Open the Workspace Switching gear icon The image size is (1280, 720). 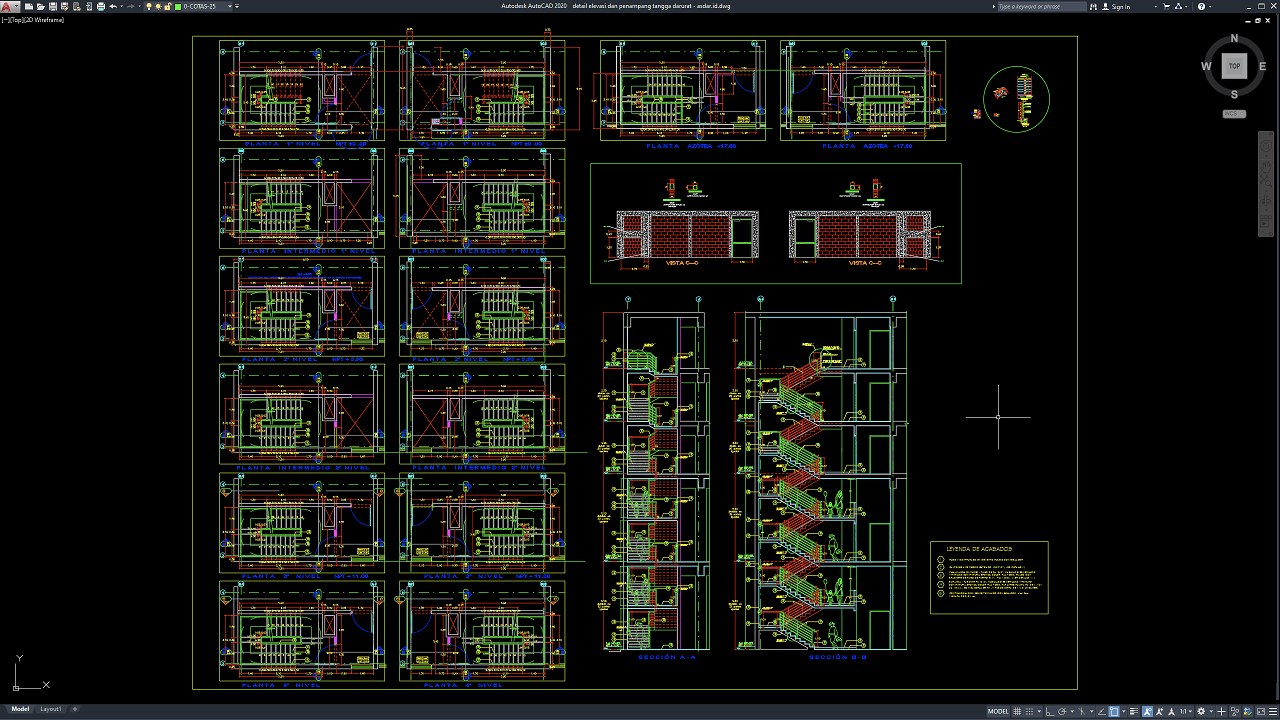1201,711
